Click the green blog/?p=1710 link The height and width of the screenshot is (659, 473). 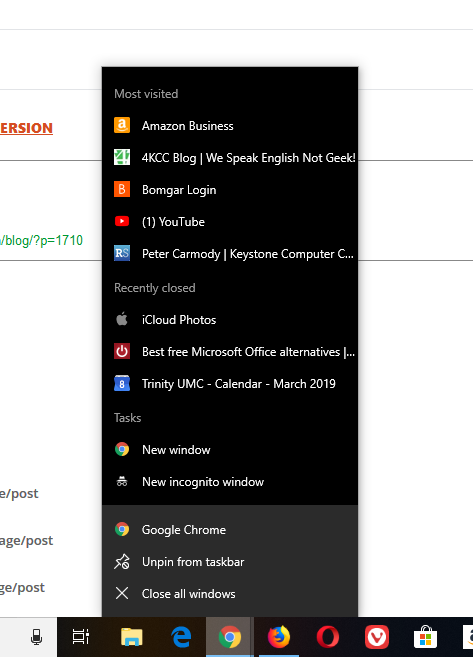point(41,240)
